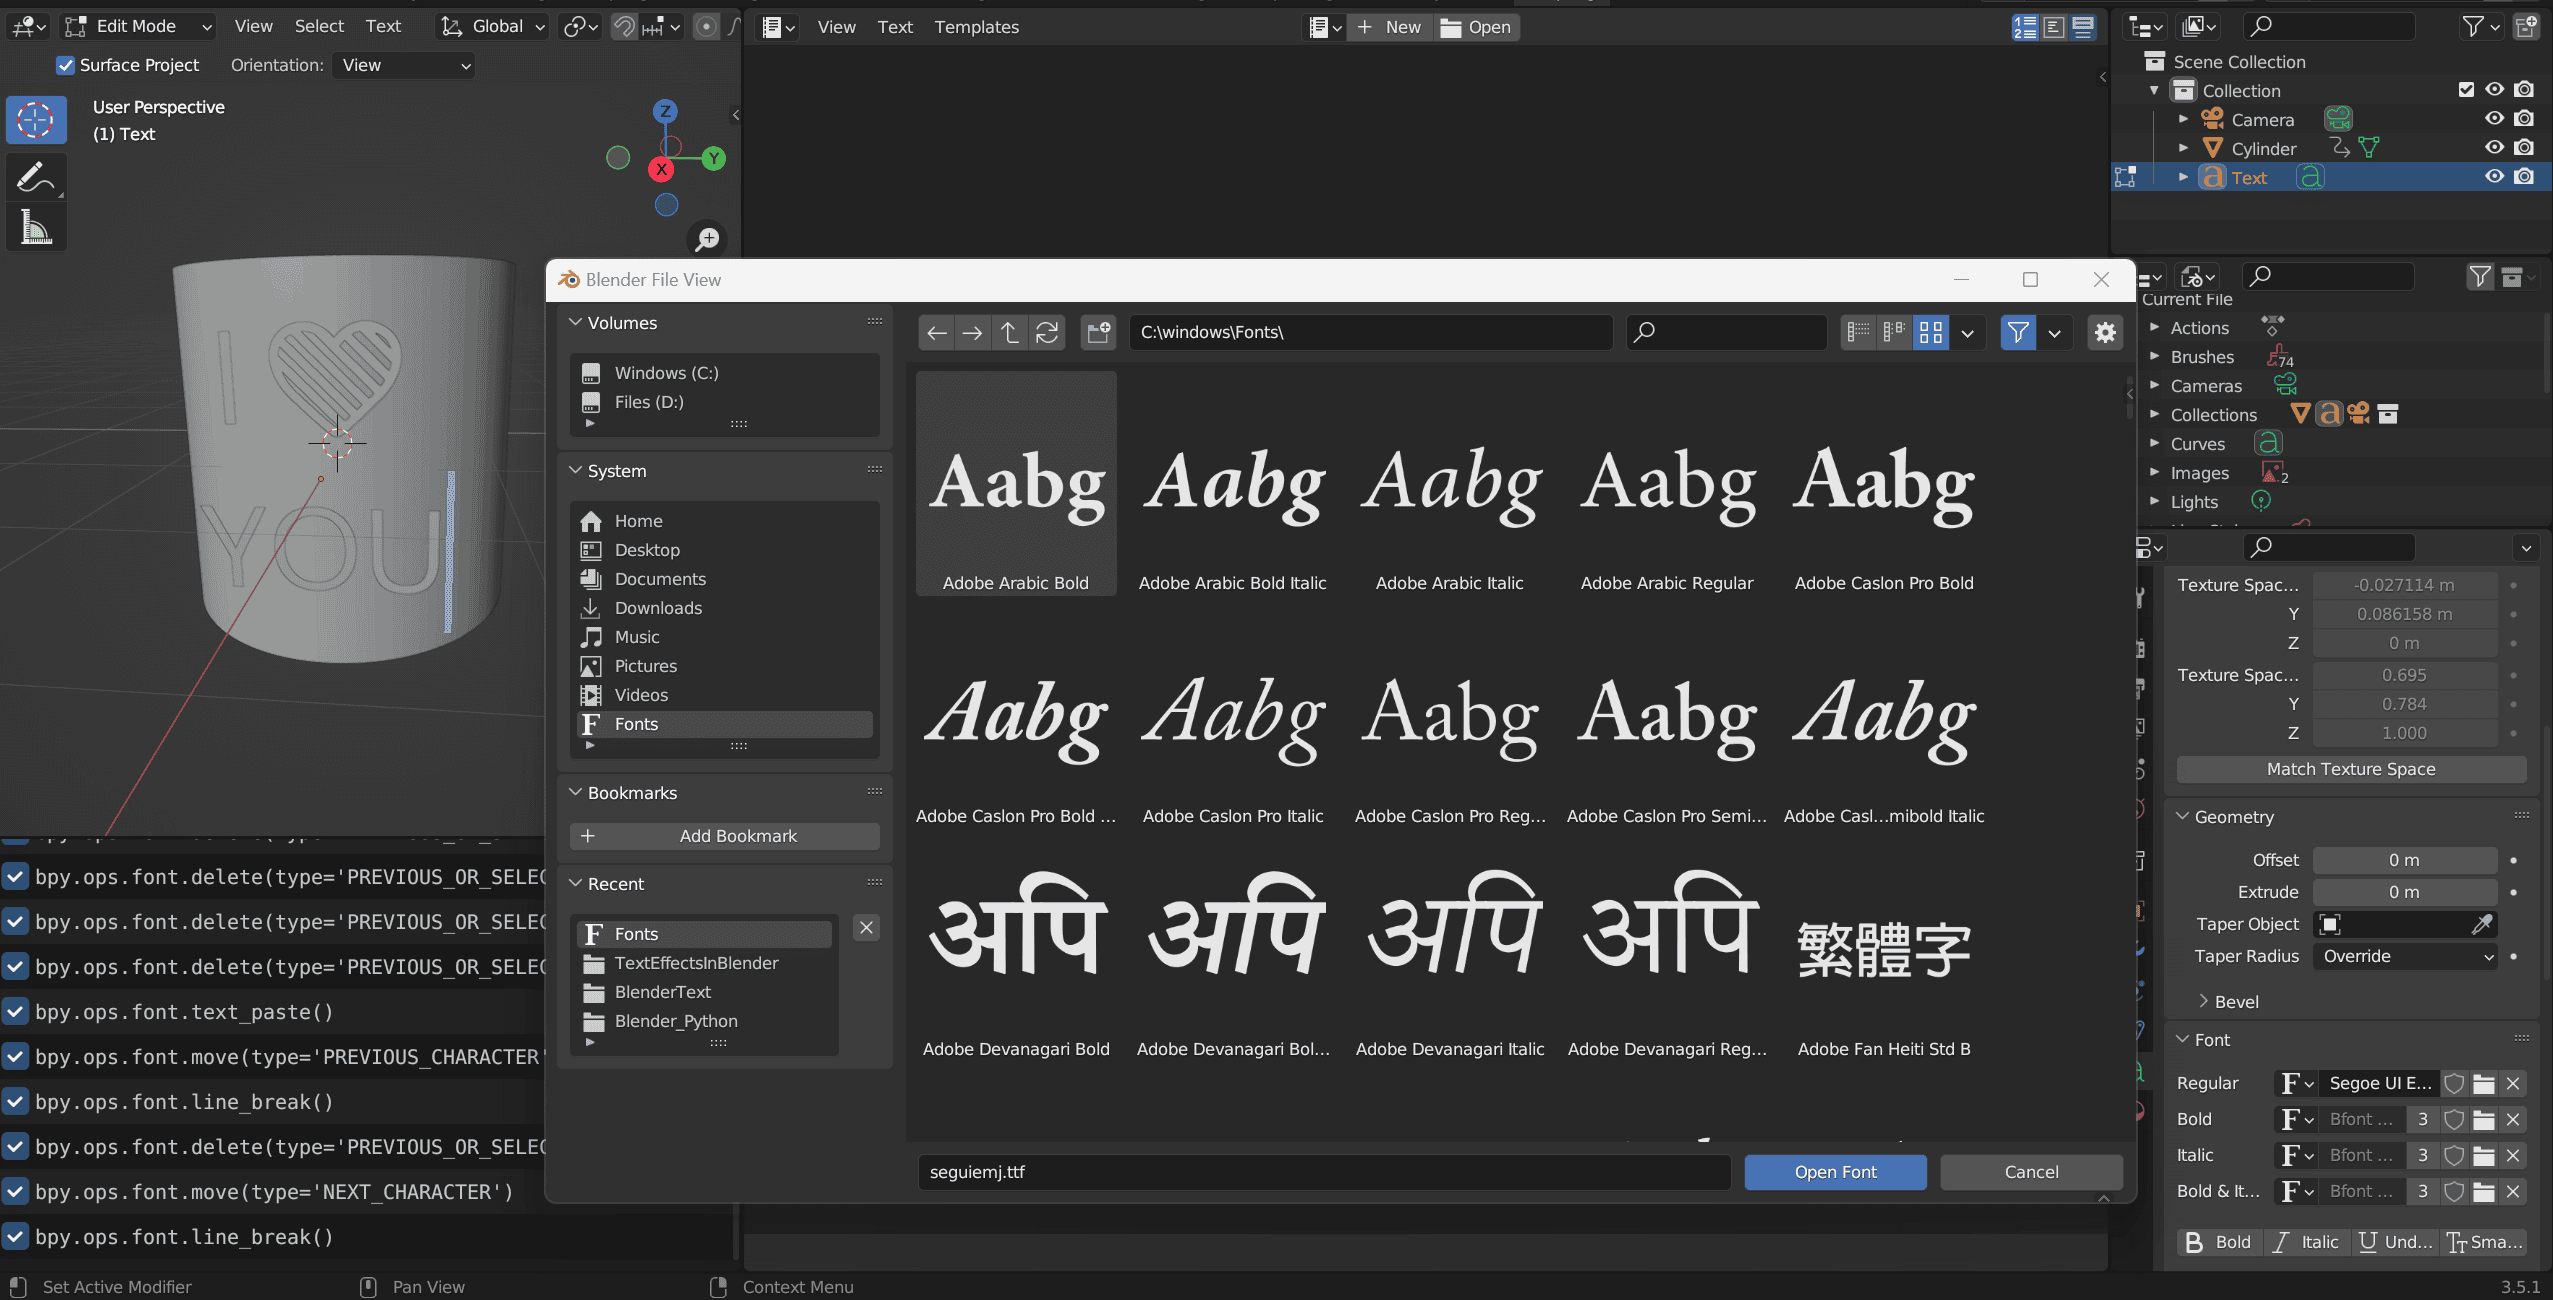Adjust the Extrude value field
This screenshot has height=1300, width=2553.
2405,892
